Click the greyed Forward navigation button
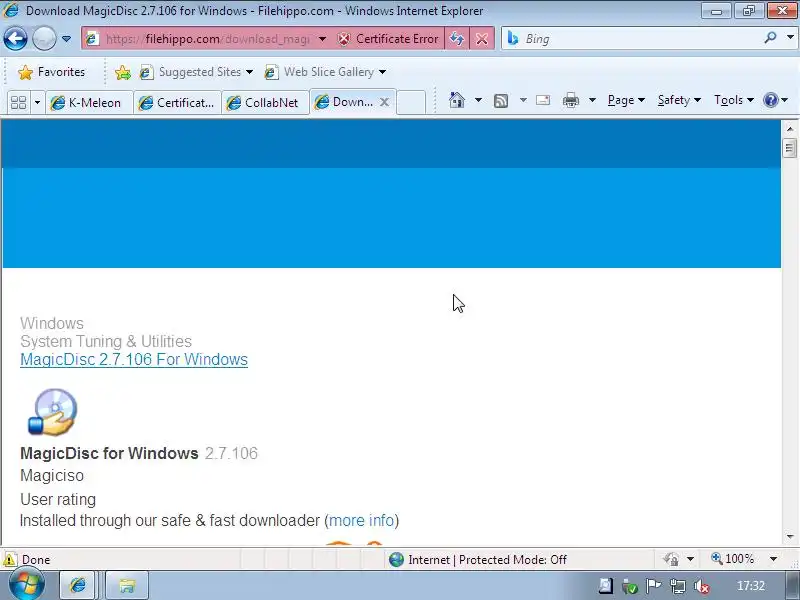This screenshot has height=600, width=800. 44,39
